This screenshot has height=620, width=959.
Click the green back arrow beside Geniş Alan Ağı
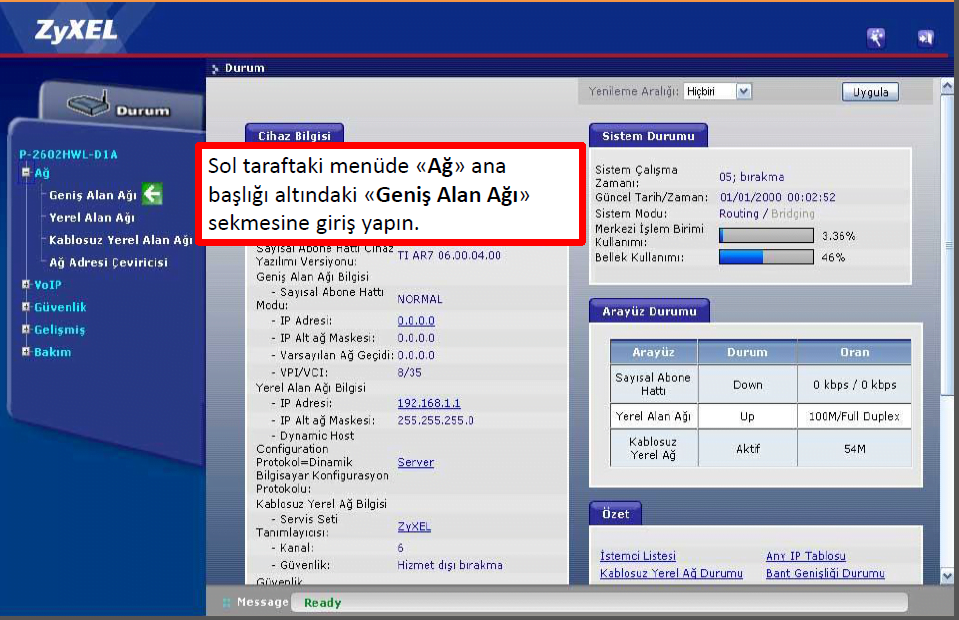(x=151, y=196)
